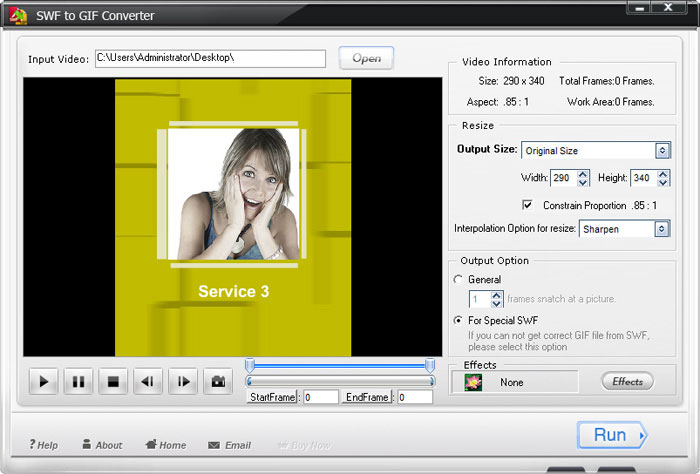Viewport: 700px width, 474px height.
Task: Increase Width value
Action: click(583, 174)
